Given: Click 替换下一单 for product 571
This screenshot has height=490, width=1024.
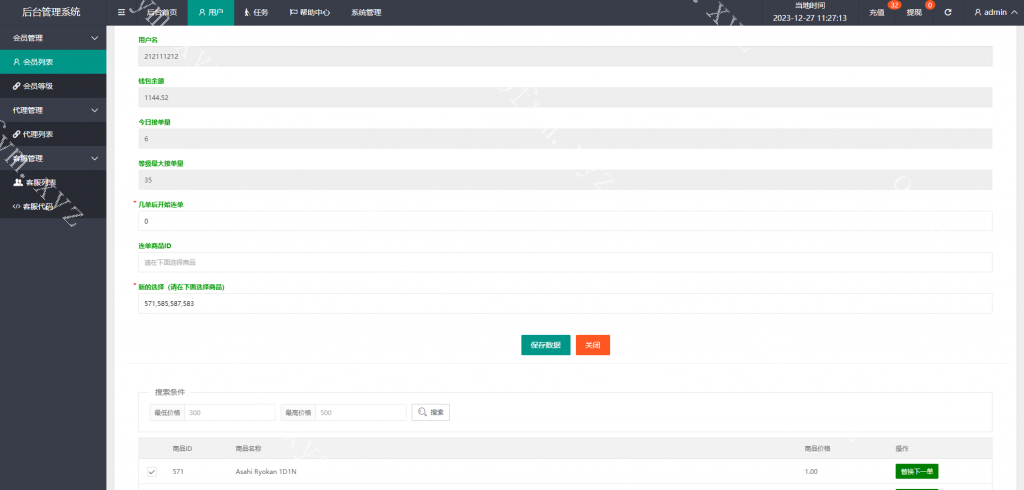Looking at the screenshot, I should [916, 472].
